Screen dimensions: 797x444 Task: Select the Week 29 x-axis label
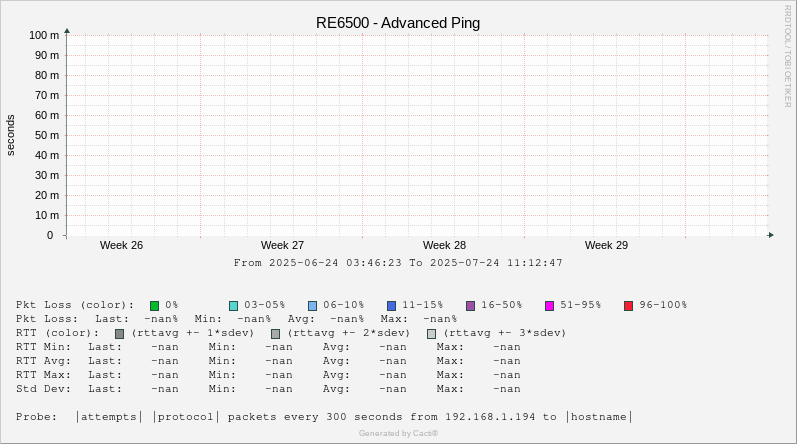[x=606, y=245]
